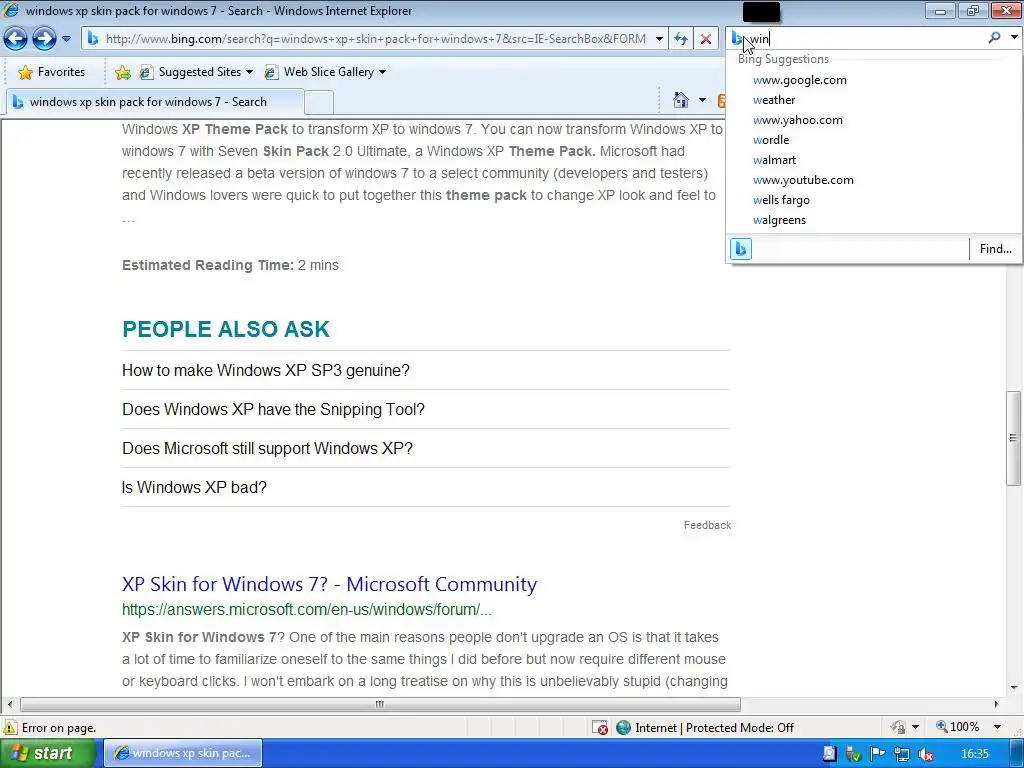Image resolution: width=1024 pixels, height=768 pixels.
Task: Open the recent pages dropdown beside Forward
Action: pyautogui.click(x=67, y=39)
